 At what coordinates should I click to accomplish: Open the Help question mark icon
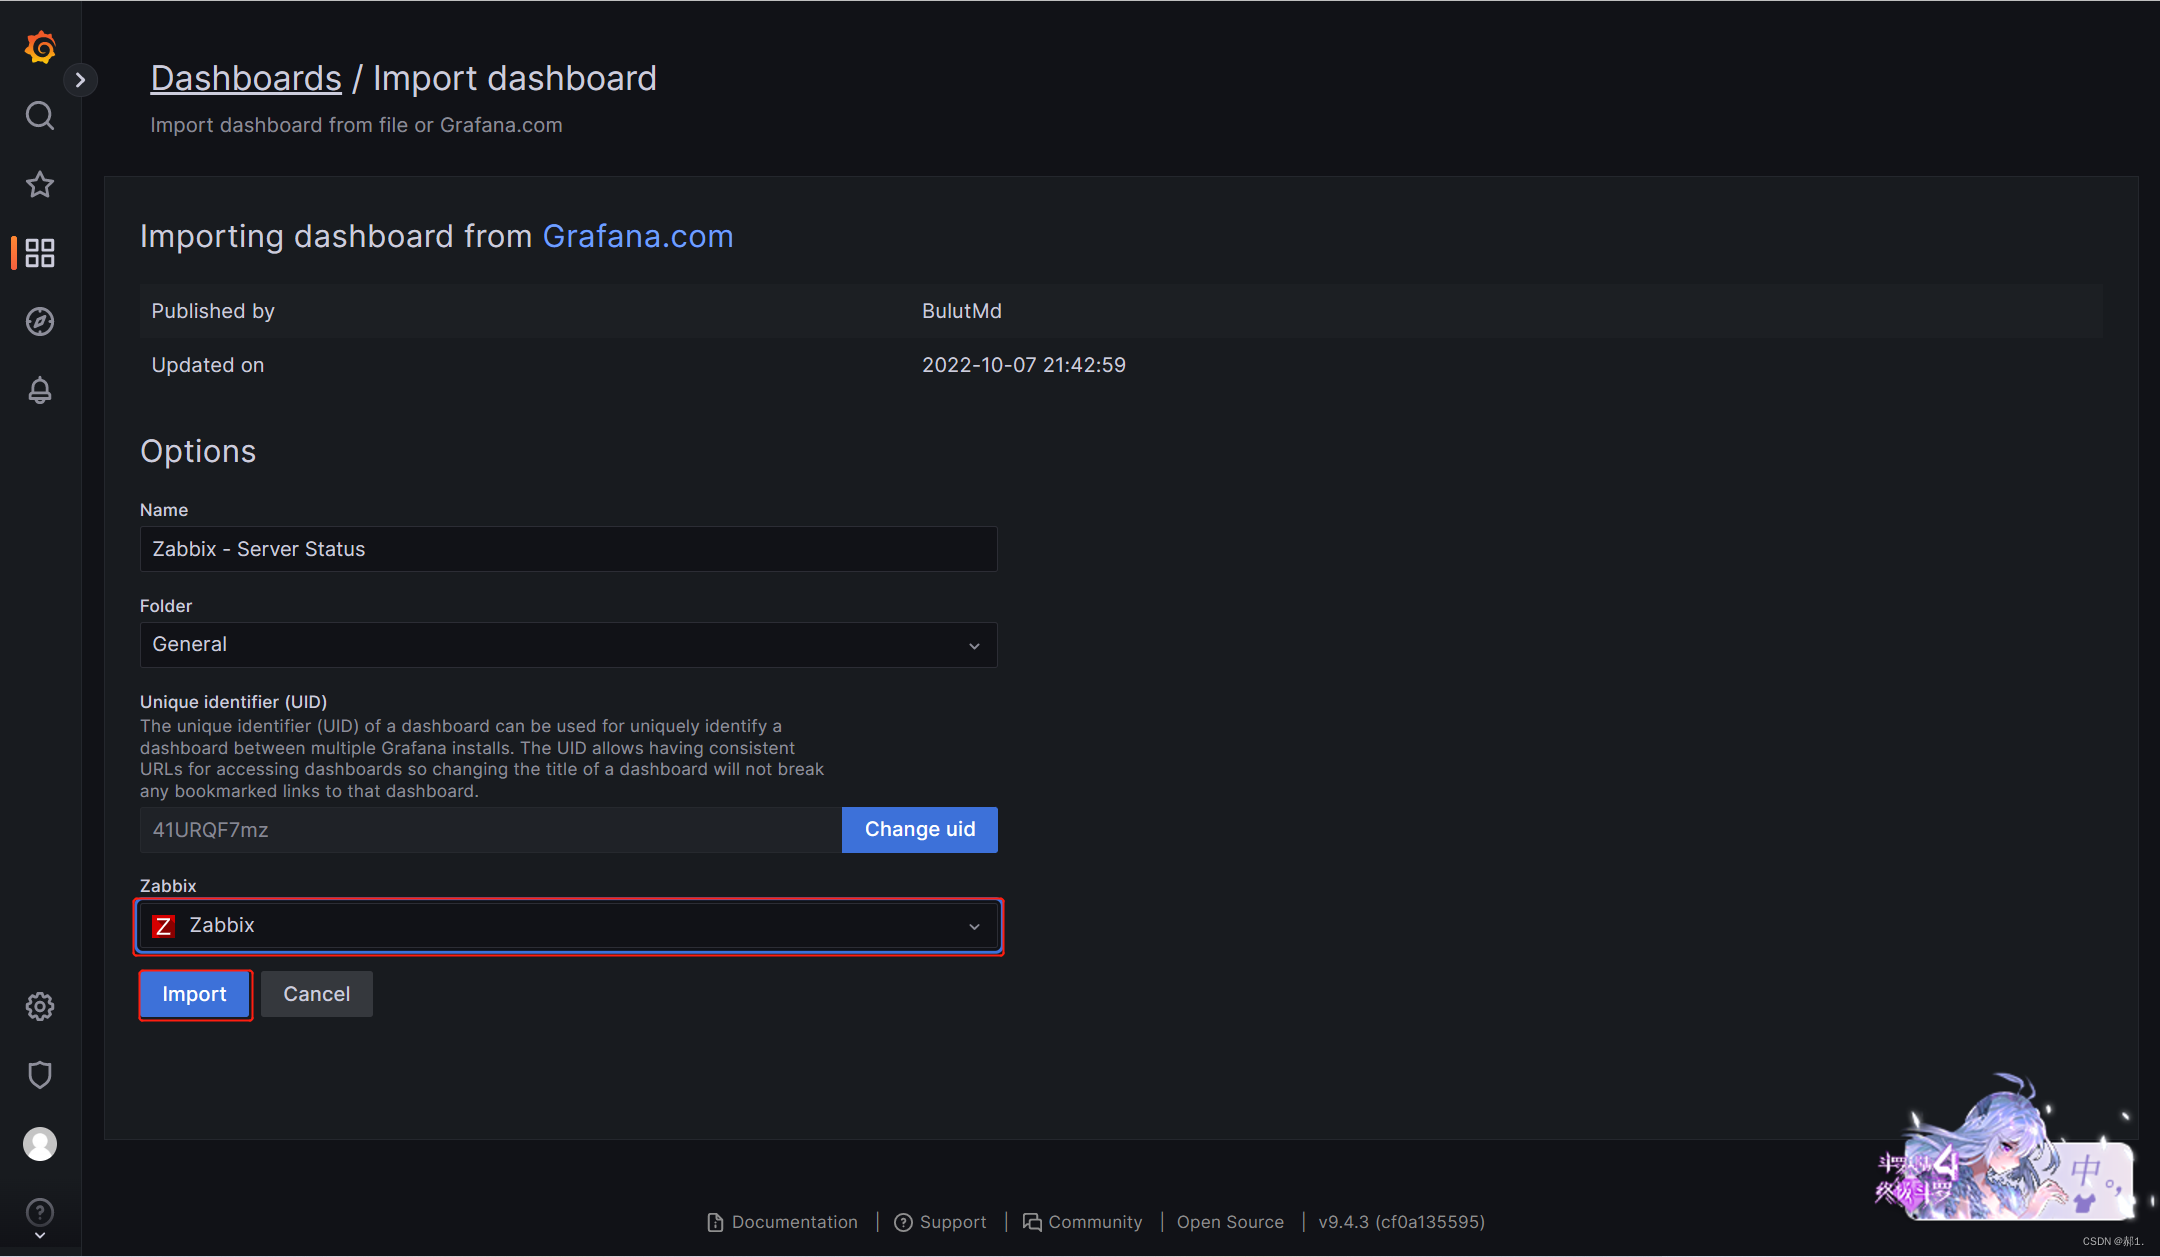(x=40, y=1212)
